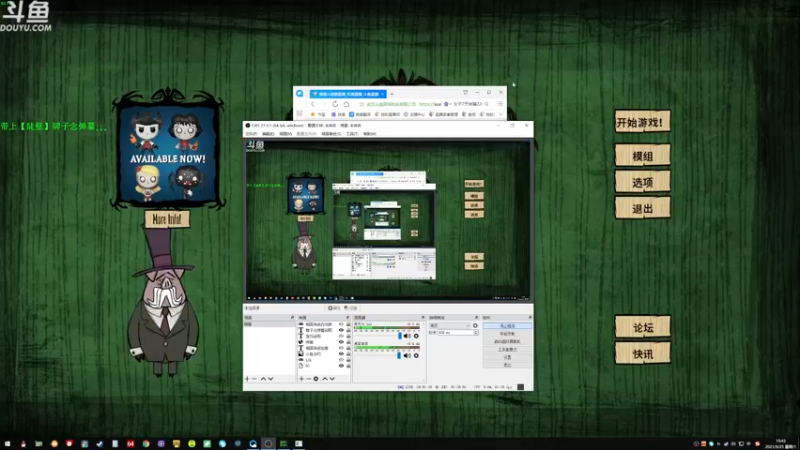Expand the browser bookmarks bar overflow chevron
The image size is (800, 450).
[501, 114]
